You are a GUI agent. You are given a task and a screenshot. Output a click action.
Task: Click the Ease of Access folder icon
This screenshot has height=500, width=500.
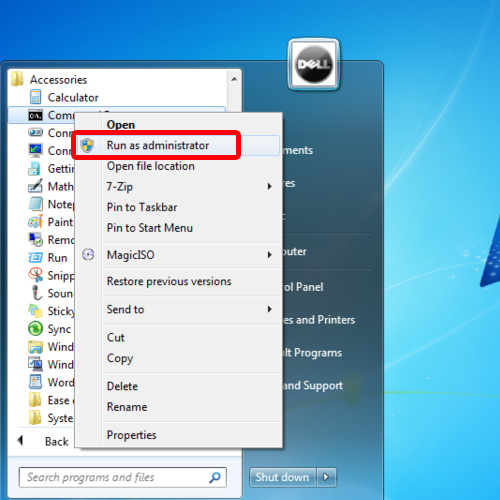[35, 400]
